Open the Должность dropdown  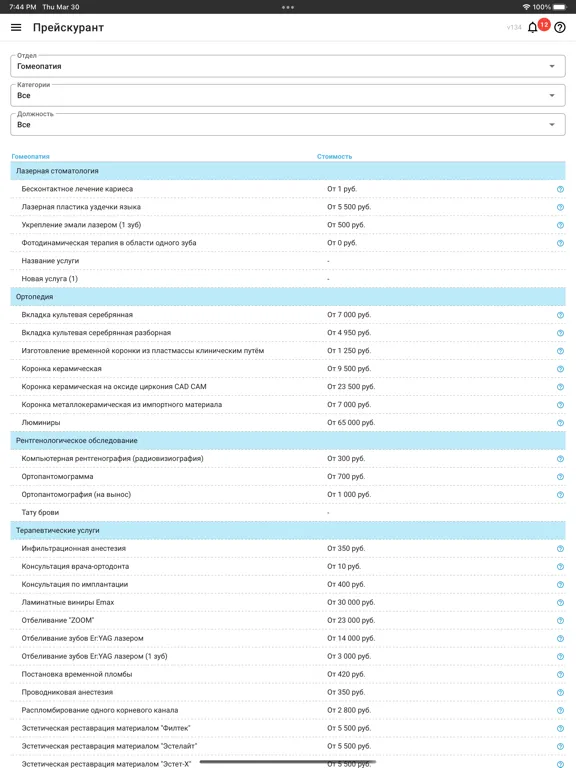[x=288, y=125]
